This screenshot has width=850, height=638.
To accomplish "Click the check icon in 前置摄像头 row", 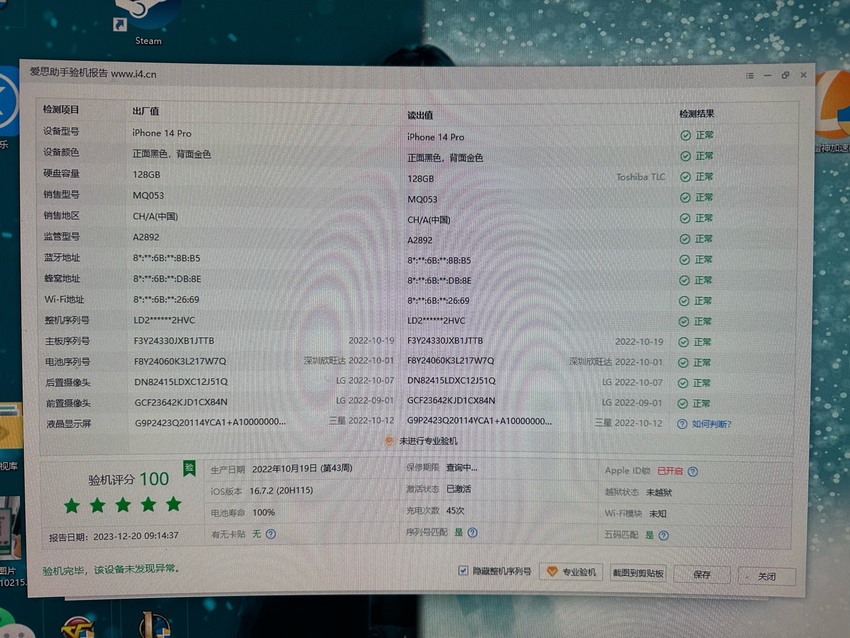I will click(x=682, y=403).
